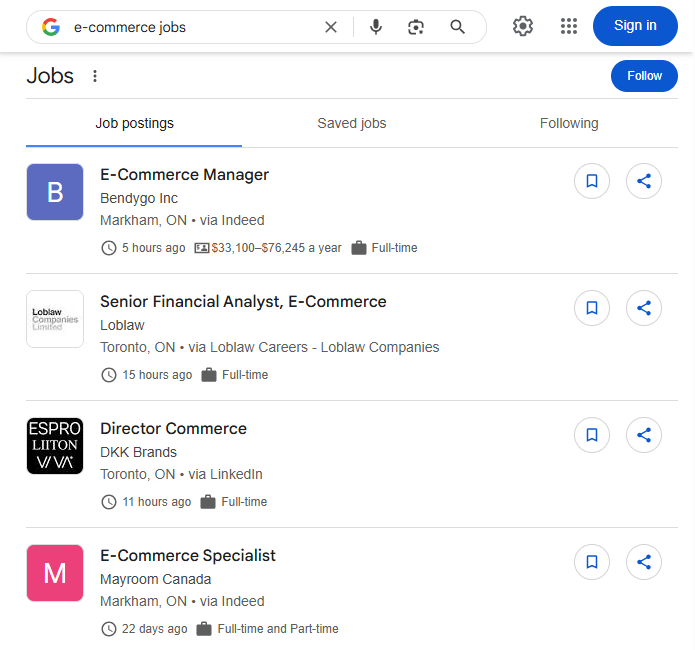This screenshot has height=650, width=695.
Task: Click the voice search microphone icon
Action: 376,27
